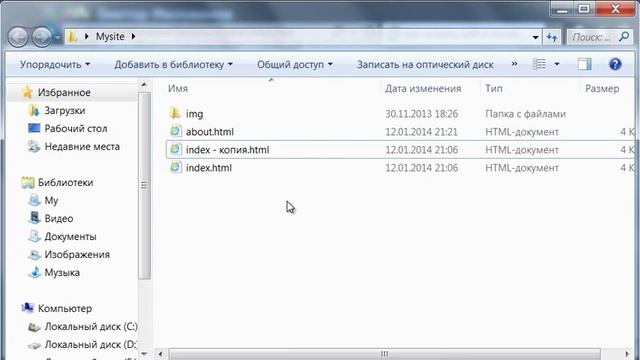Click the Рабочий стол icon
Viewport: 640px width, 360px height.
click(34, 128)
